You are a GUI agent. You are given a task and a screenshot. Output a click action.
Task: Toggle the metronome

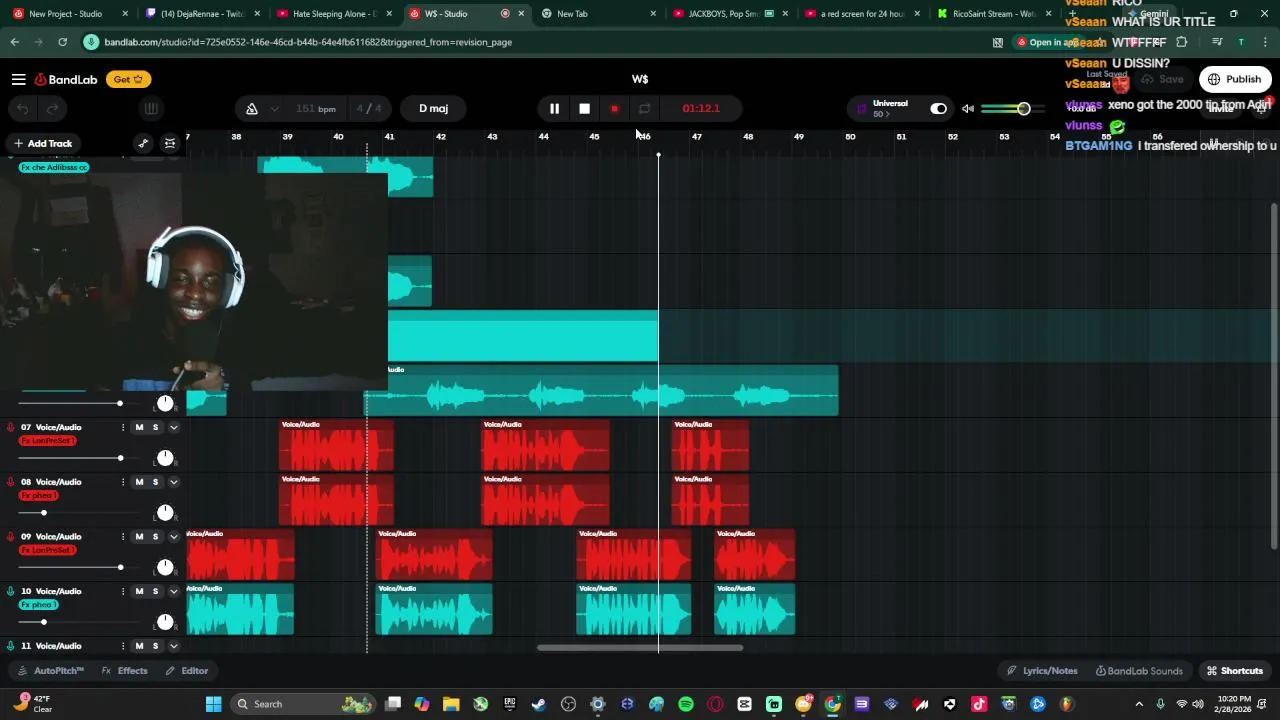[x=252, y=108]
